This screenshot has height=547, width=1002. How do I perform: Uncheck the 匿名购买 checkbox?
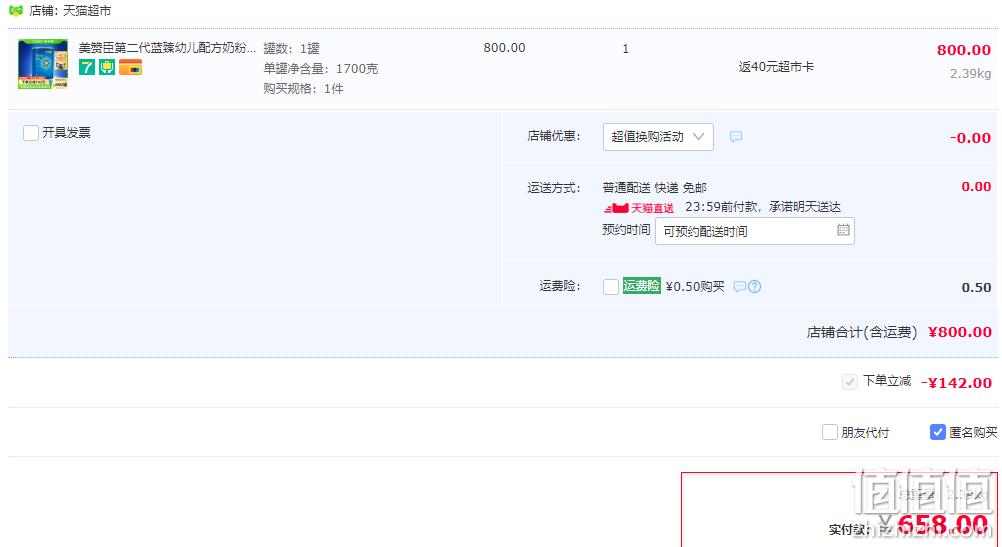(937, 433)
